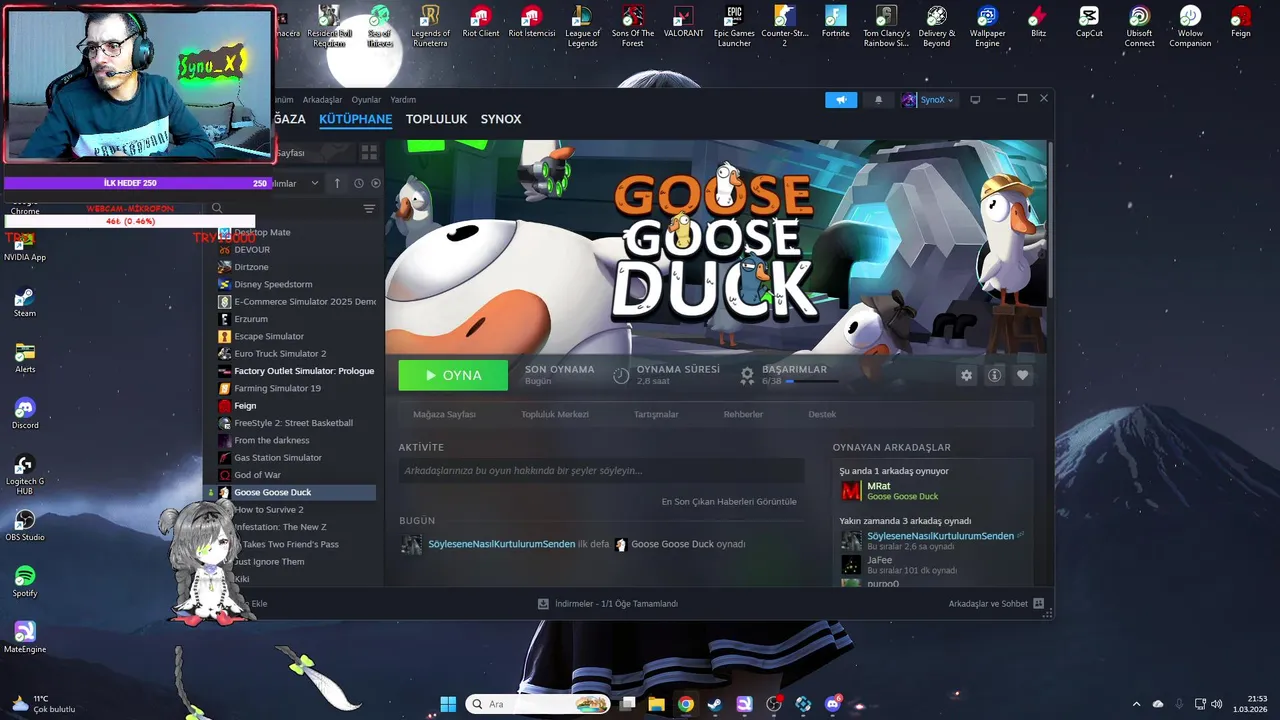Click the Windows Start button
This screenshot has height=720, width=1280.
(448, 704)
